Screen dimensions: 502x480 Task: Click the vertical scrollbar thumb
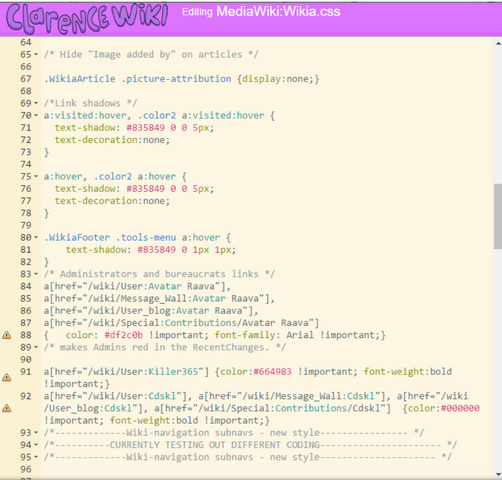pos(498,216)
